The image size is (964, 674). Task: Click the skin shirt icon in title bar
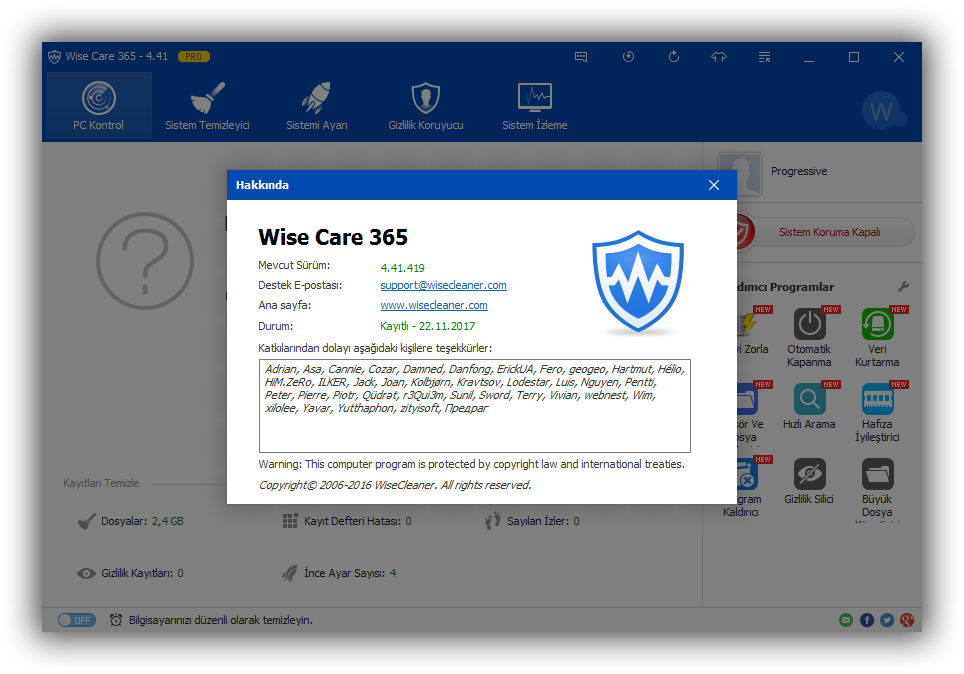click(719, 57)
